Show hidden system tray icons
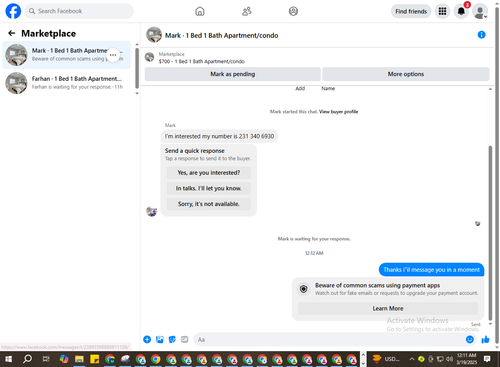Viewport: 500px width, 367px height. click(x=412, y=359)
